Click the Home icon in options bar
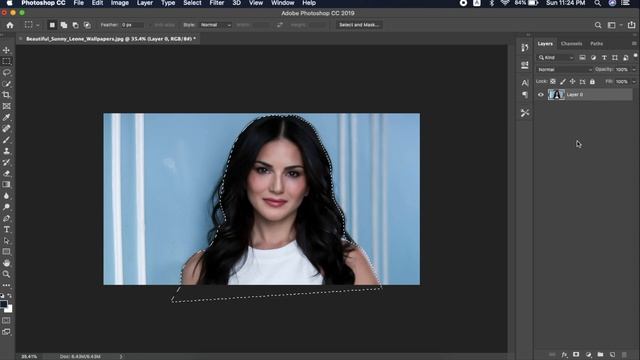The image size is (640, 360). click(10, 25)
